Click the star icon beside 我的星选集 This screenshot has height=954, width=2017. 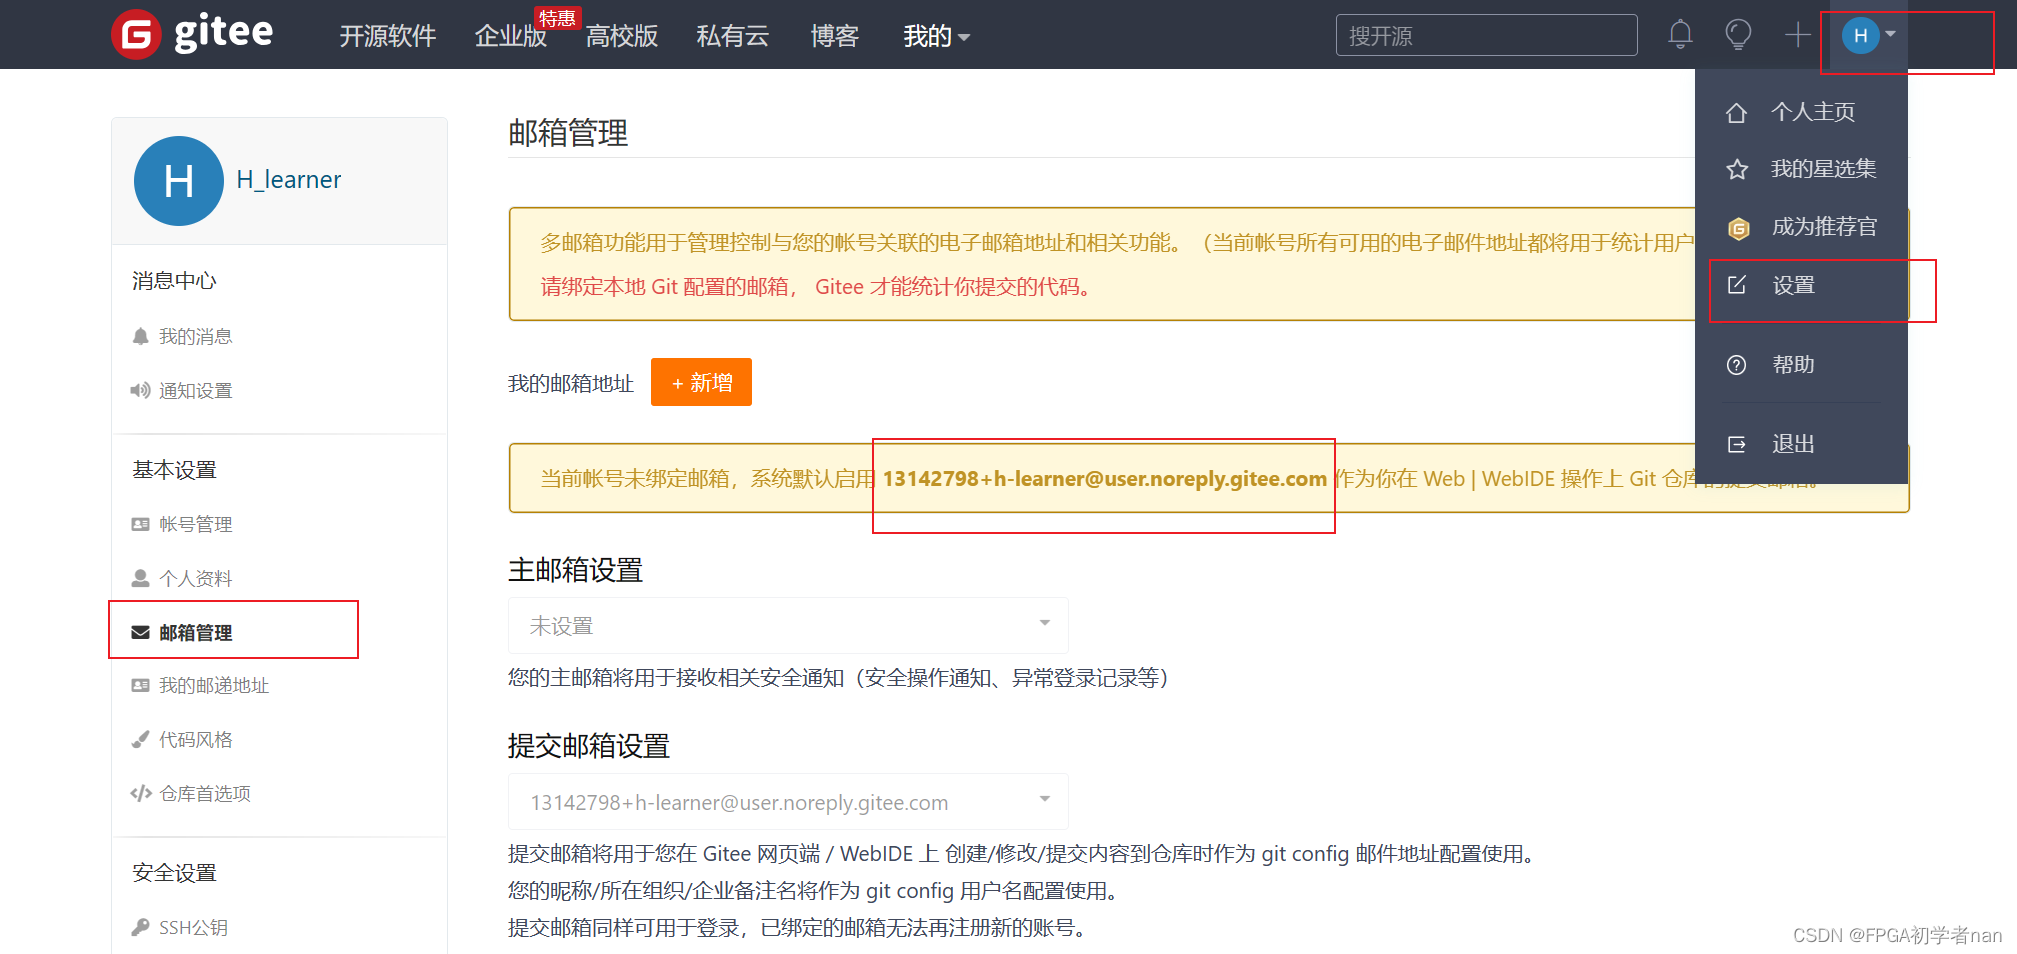point(1737,170)
